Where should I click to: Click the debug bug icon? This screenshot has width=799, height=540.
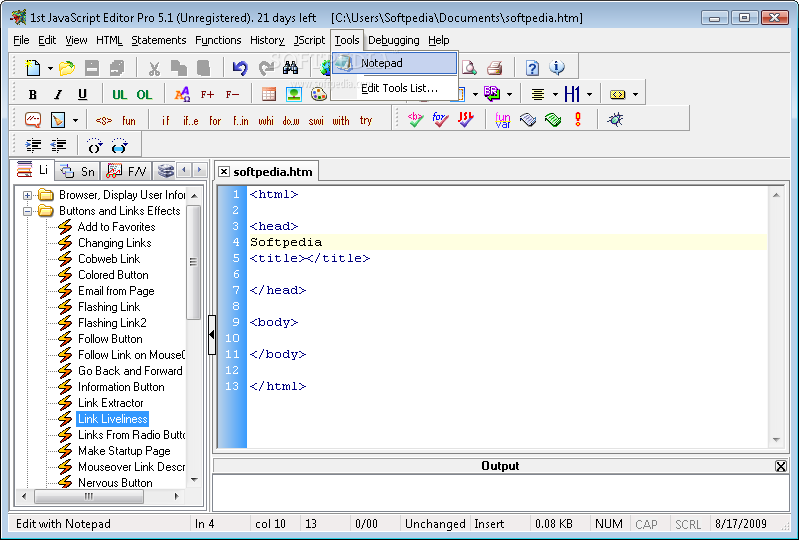[x=615, y=120]
